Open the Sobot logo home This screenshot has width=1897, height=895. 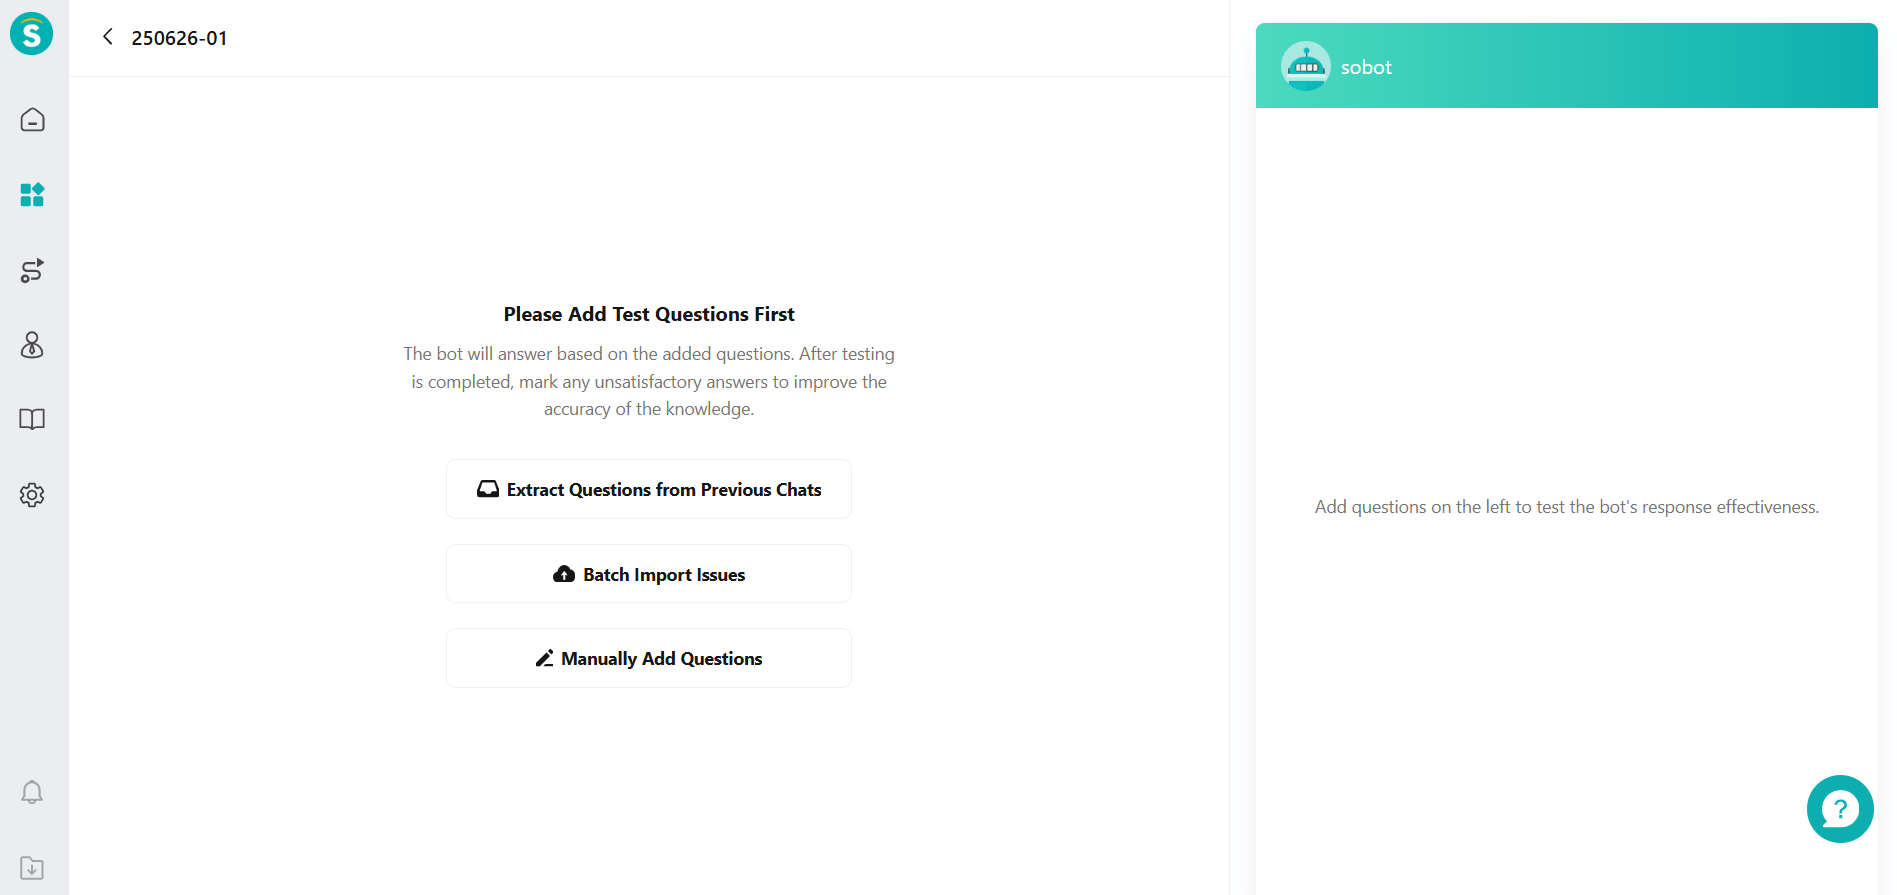32,34
